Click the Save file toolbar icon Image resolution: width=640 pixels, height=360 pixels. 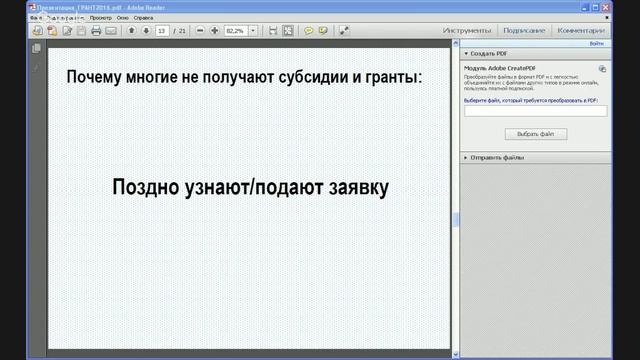(81, 31)
